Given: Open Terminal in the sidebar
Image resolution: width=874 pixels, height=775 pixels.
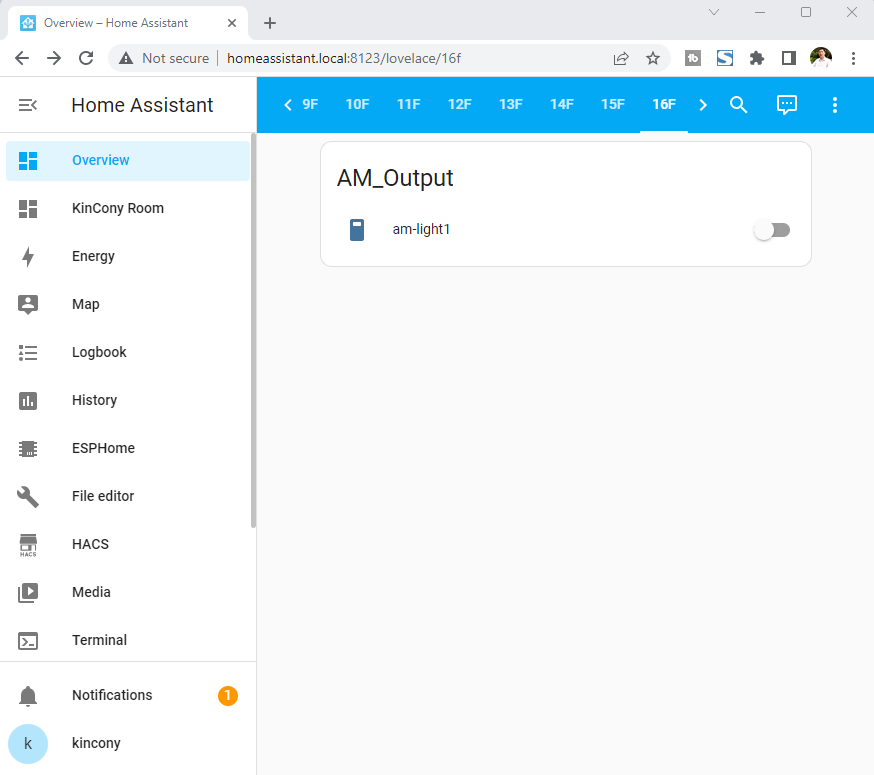Looking at the screenshot, I should 99,641.
